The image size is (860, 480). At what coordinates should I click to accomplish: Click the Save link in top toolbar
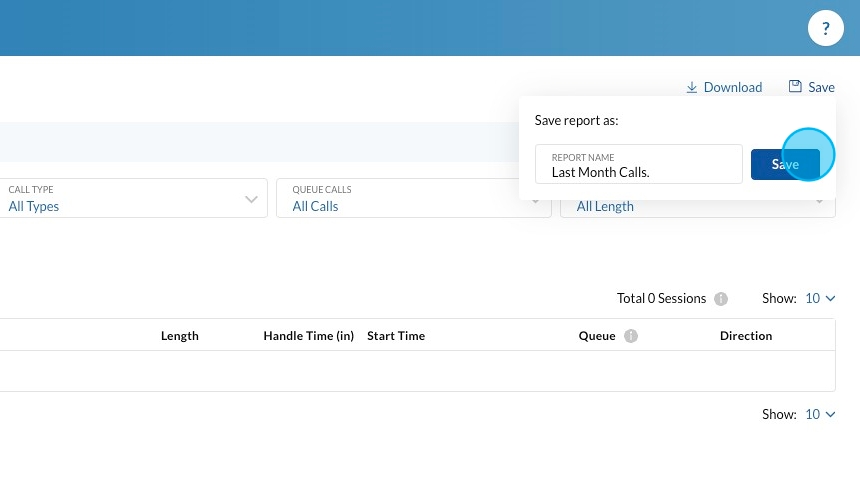pyautogui.click(x=821, y=87)
